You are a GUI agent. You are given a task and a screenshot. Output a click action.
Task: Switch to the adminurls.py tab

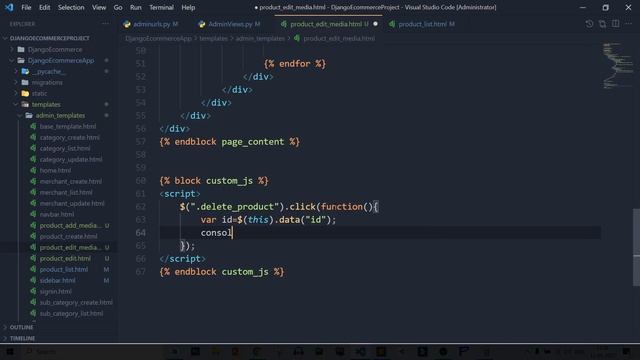[x=151, y=24]
